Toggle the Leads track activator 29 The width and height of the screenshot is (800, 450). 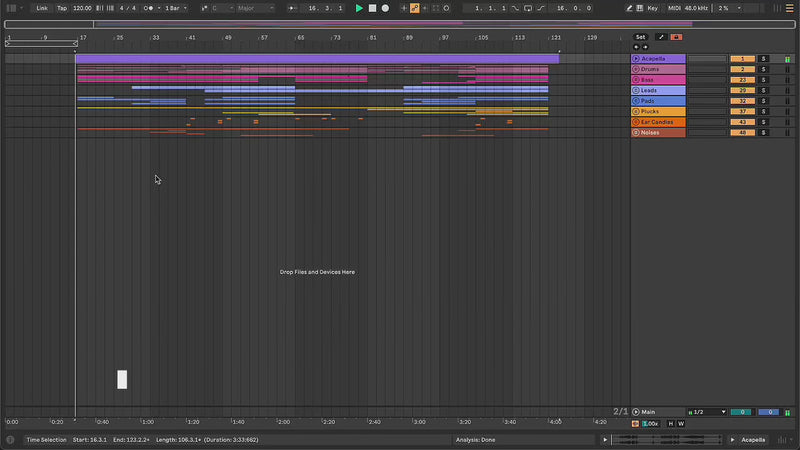(x=742, y=90)
